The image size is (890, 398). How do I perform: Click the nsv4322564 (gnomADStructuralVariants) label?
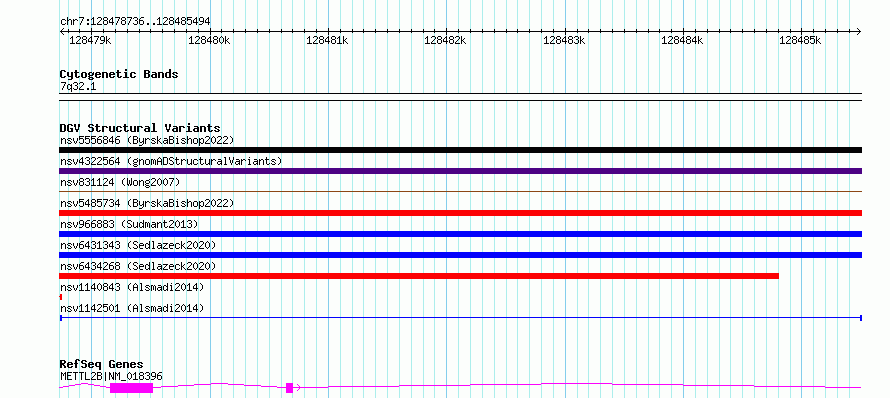point(171,161)
